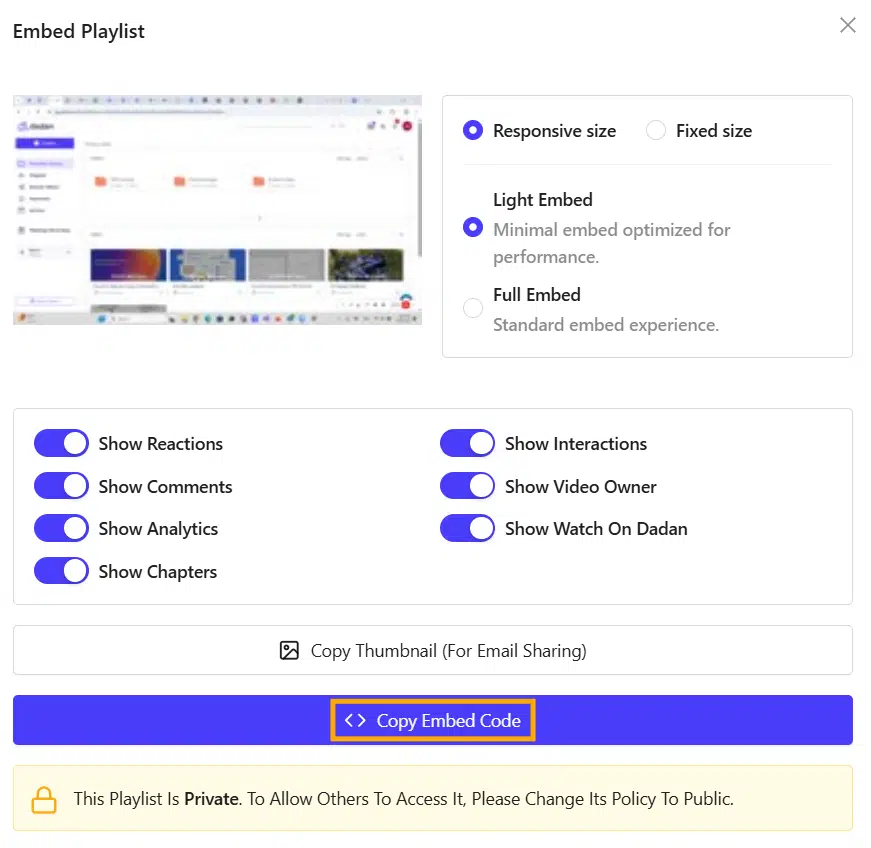This screenshot has width=871, height=848.
Task: Click the Copy Embed Code button
Action: pyautogui.click(x=432, y=719)
